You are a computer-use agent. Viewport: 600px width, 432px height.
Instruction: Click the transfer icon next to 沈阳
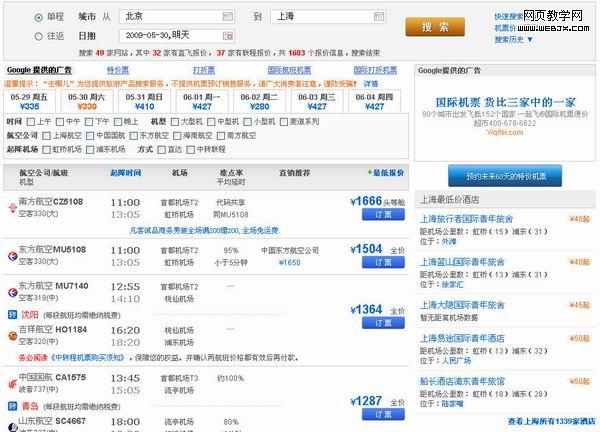(x=10, y=313)
